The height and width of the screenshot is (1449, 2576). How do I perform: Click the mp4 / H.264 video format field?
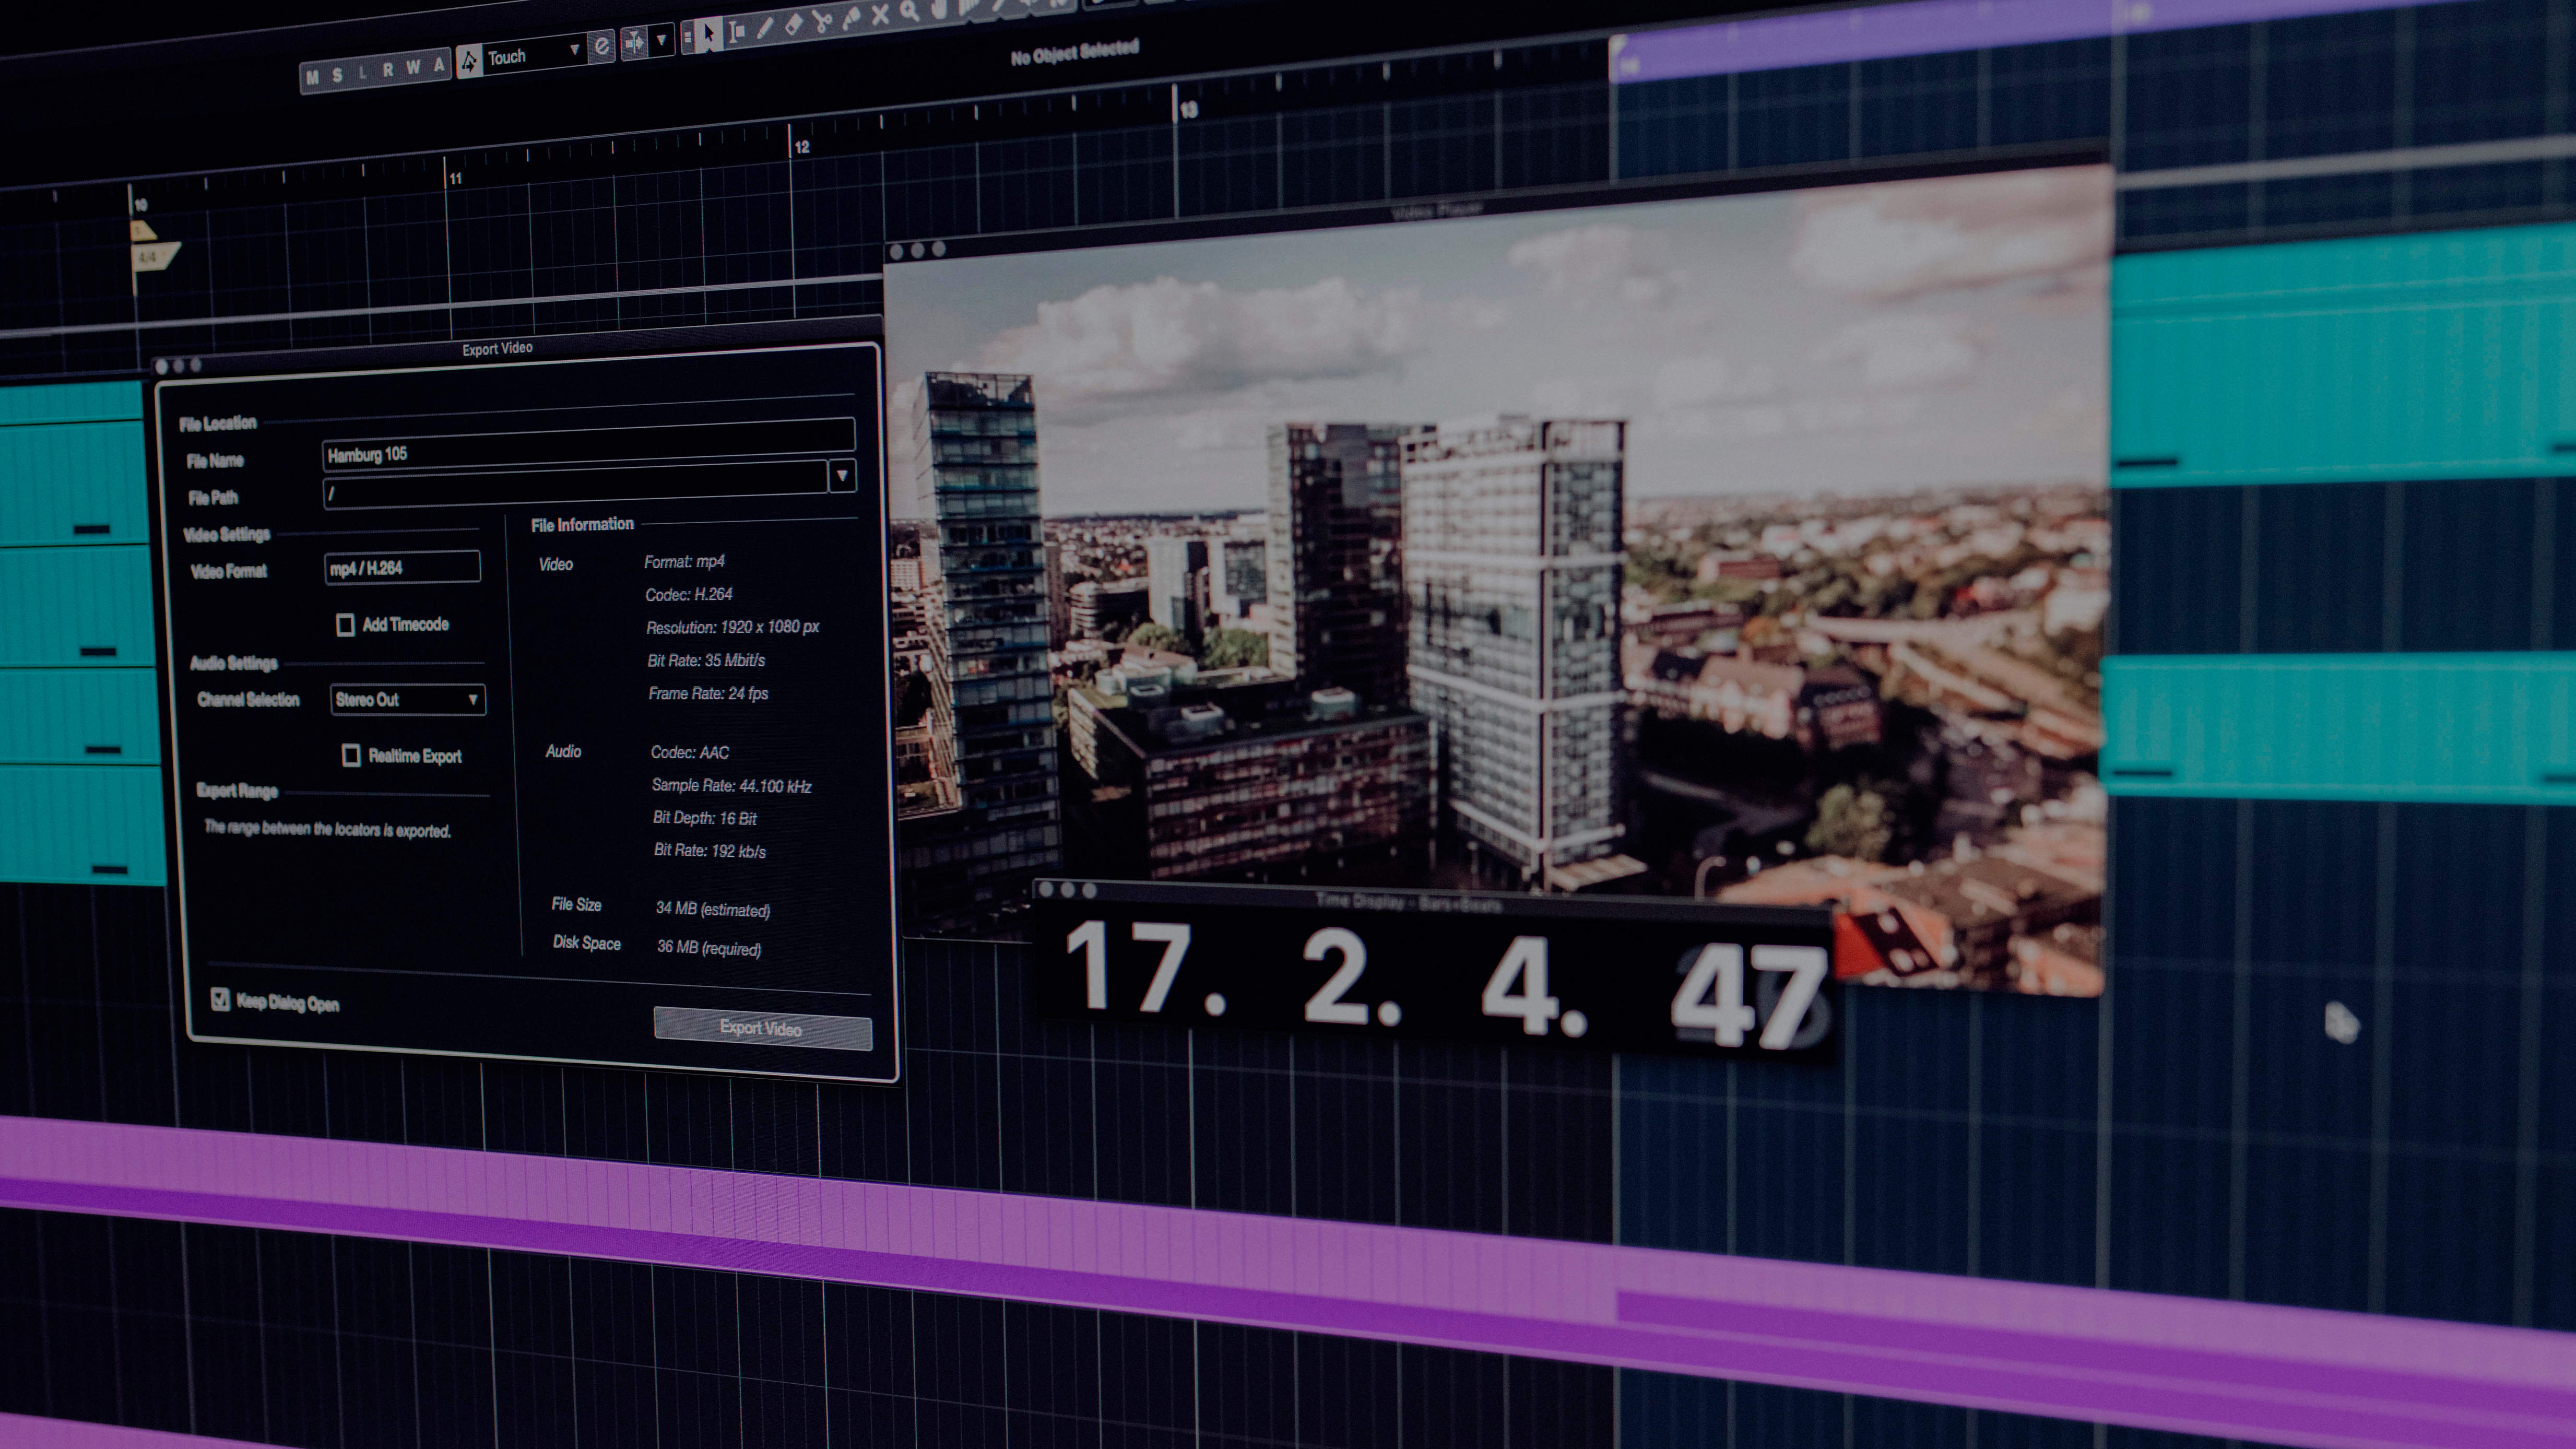point(402,568)
